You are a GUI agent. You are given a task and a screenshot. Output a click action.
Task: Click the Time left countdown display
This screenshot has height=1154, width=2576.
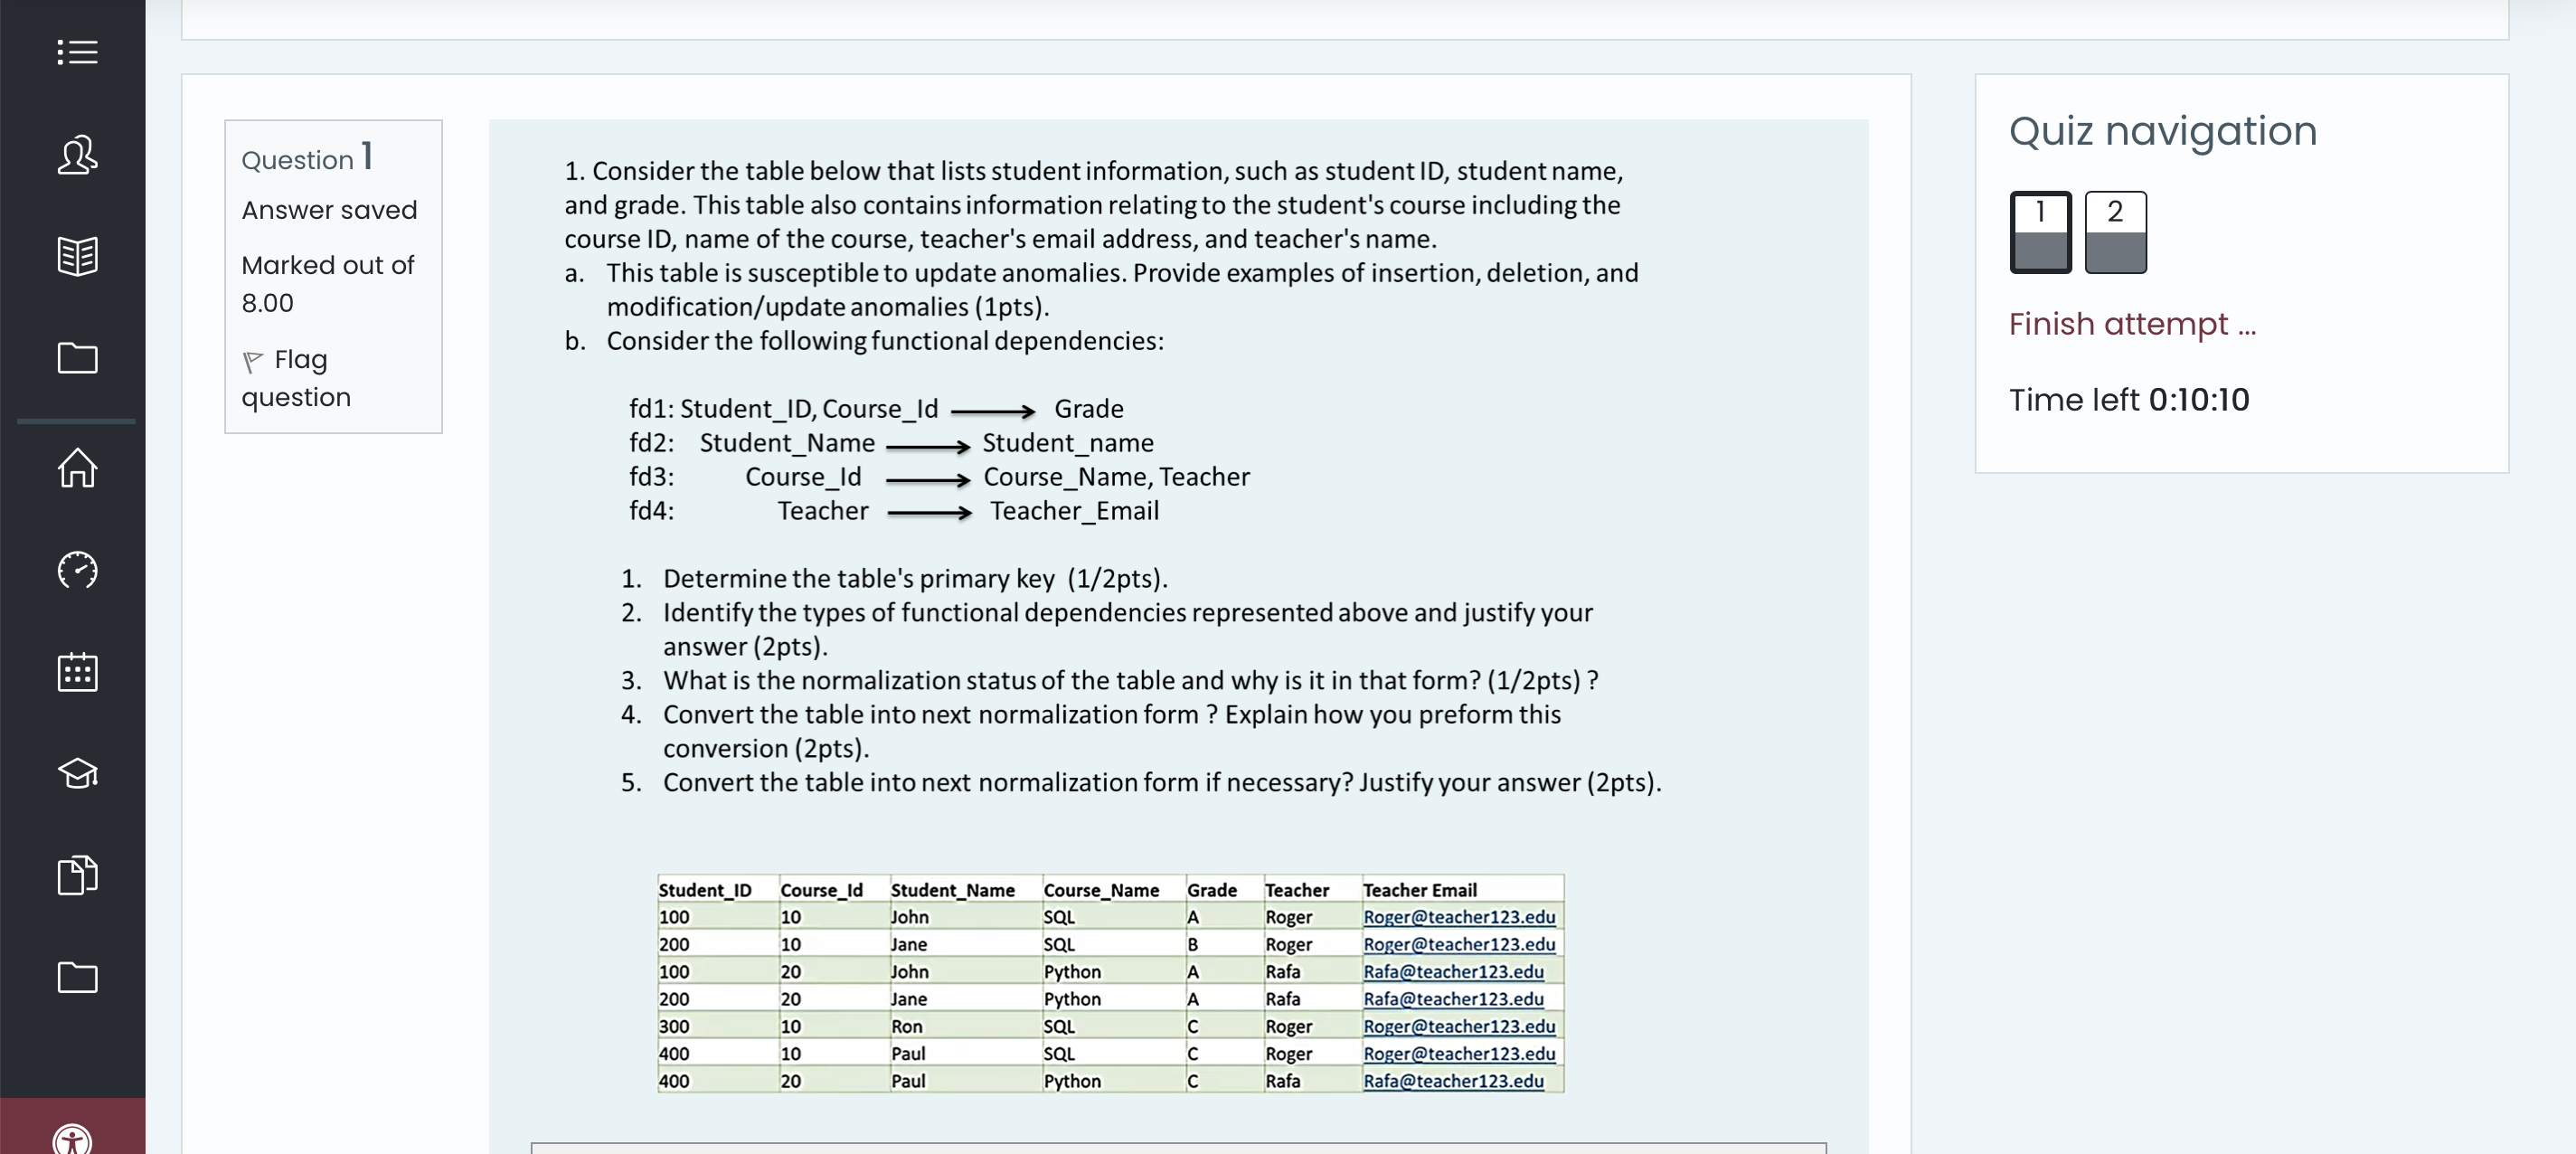pos(2129,400)
